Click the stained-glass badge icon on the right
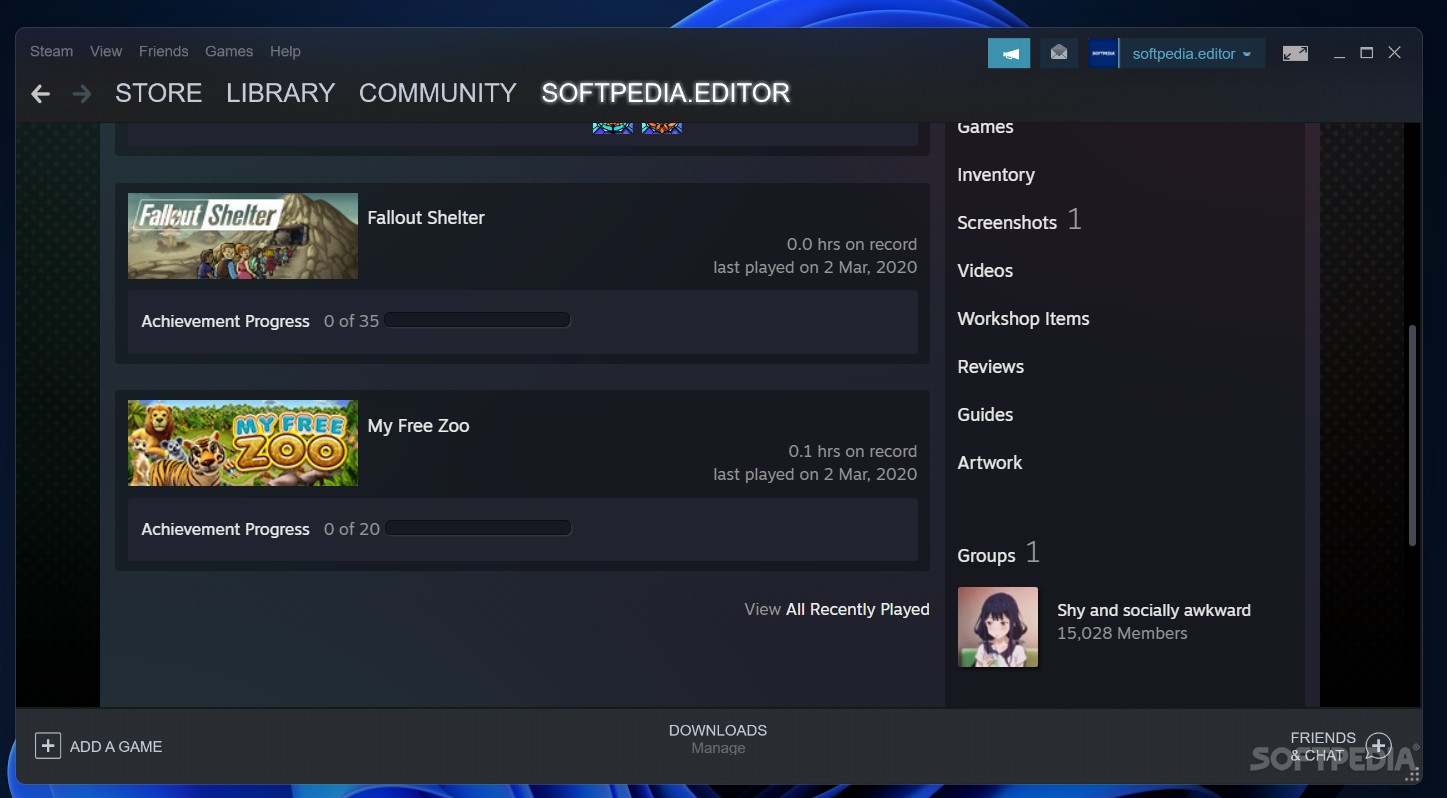Screen dimensions: 1447x798 pos(662,128)
